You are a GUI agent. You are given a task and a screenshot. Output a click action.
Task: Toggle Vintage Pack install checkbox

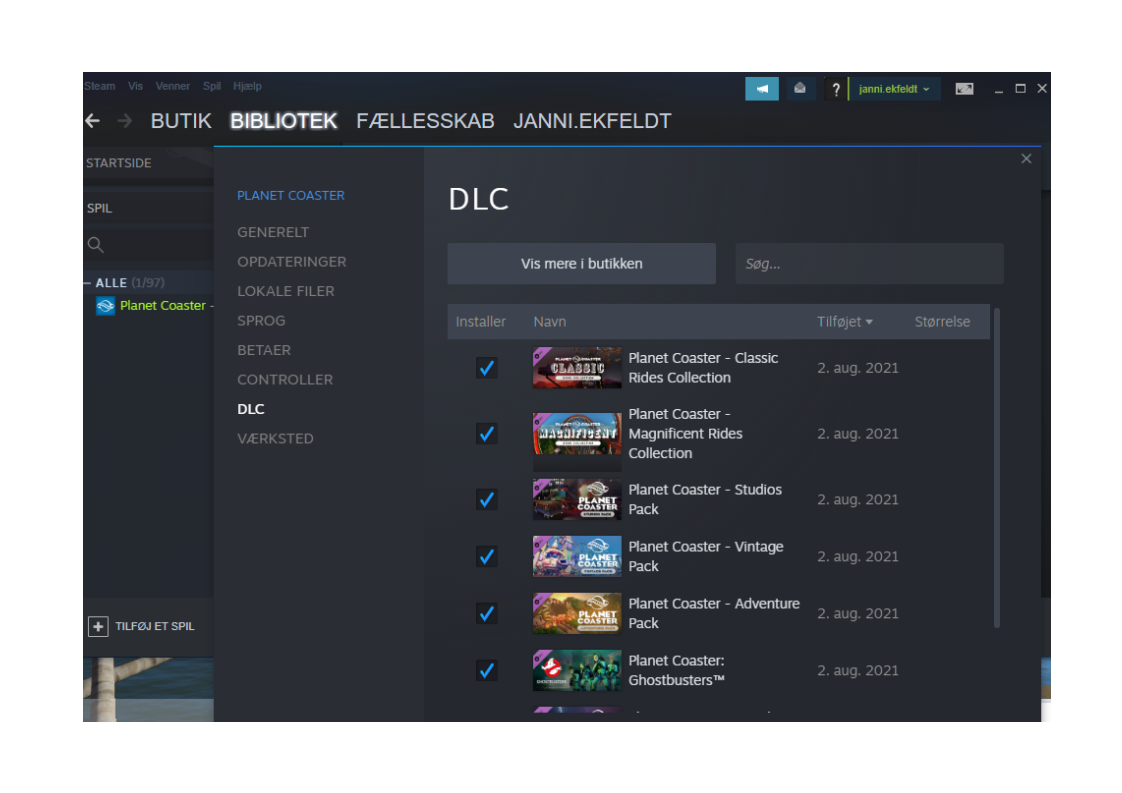(487, 556)
